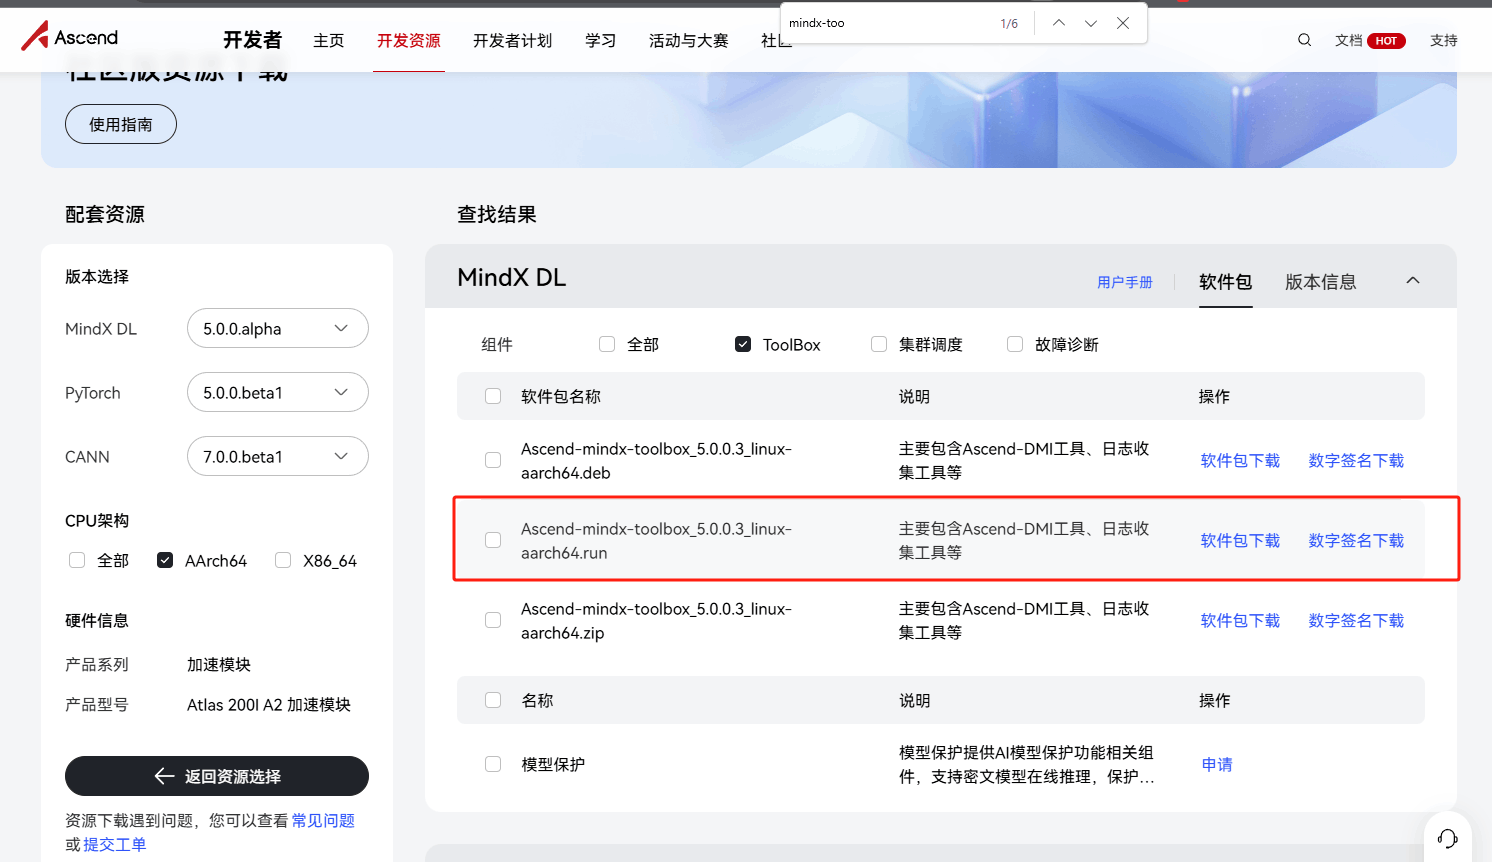This screenshot has height=862, width=1492.
Task: Download digital signature for aarch64.zip
Action: (1356, 620)
